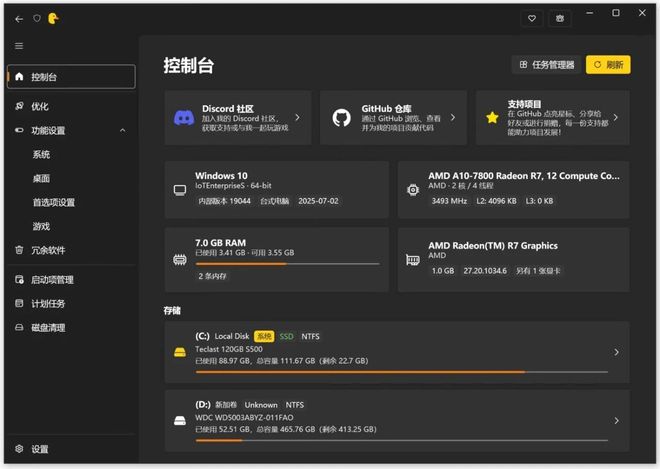
Task: Expand the D: 新加卷 row chevron
Action: pyautogui.click(x=617, y=421)
